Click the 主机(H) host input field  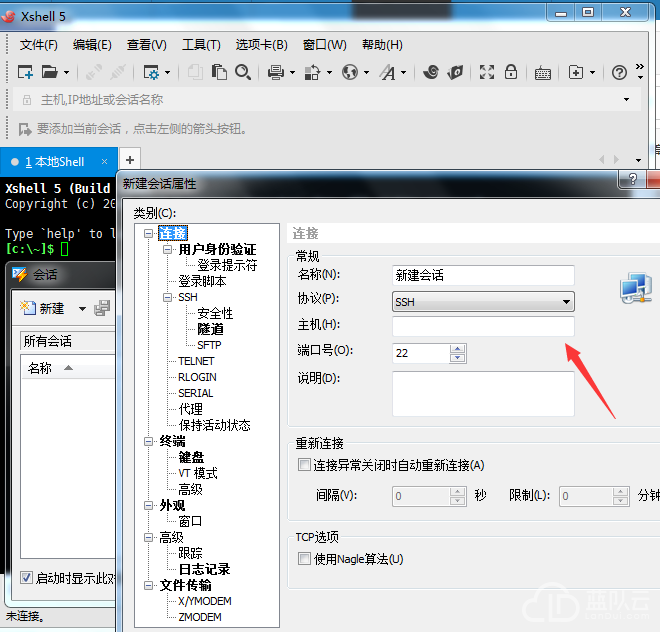(483, 327)
